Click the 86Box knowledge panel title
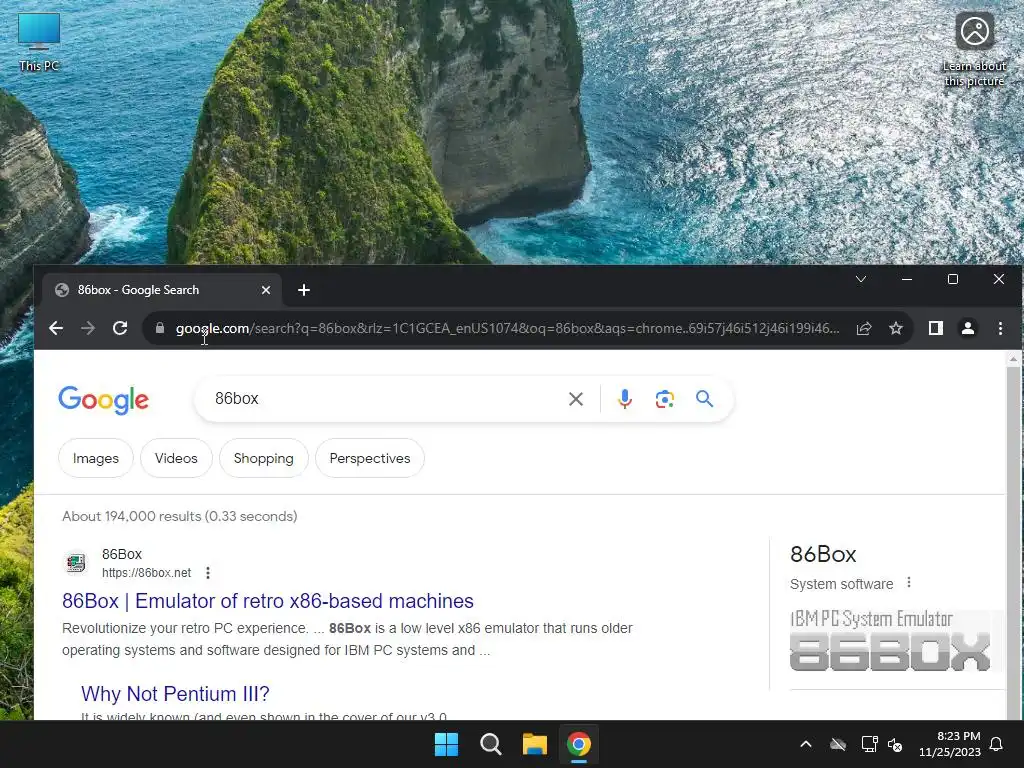 tap(823, 554)
